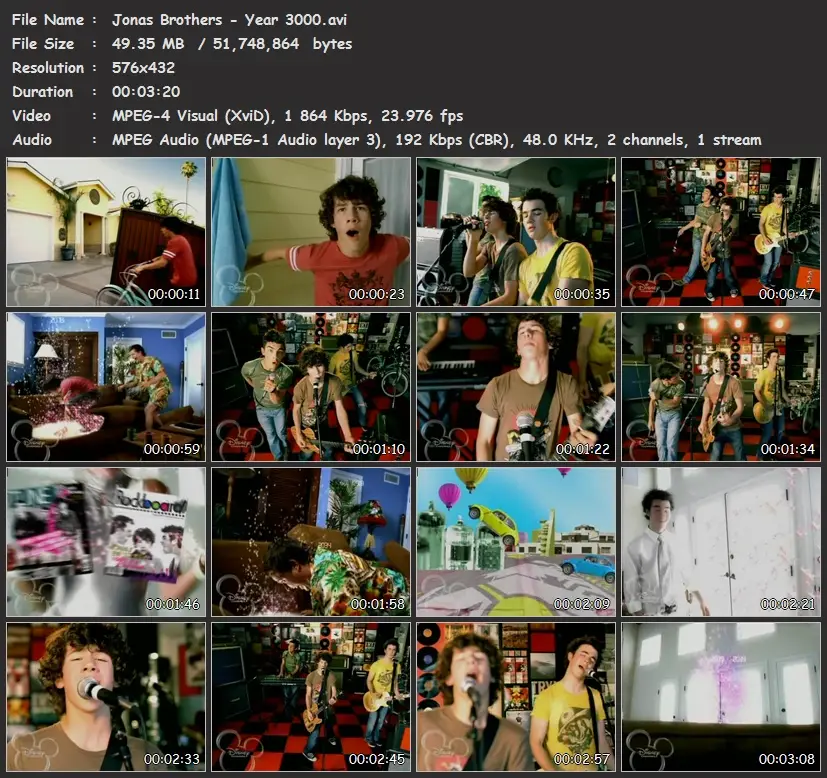Click the 'Audio' label
The width and height of the screenshot is (827, 778).
click(x=32, y=140)
